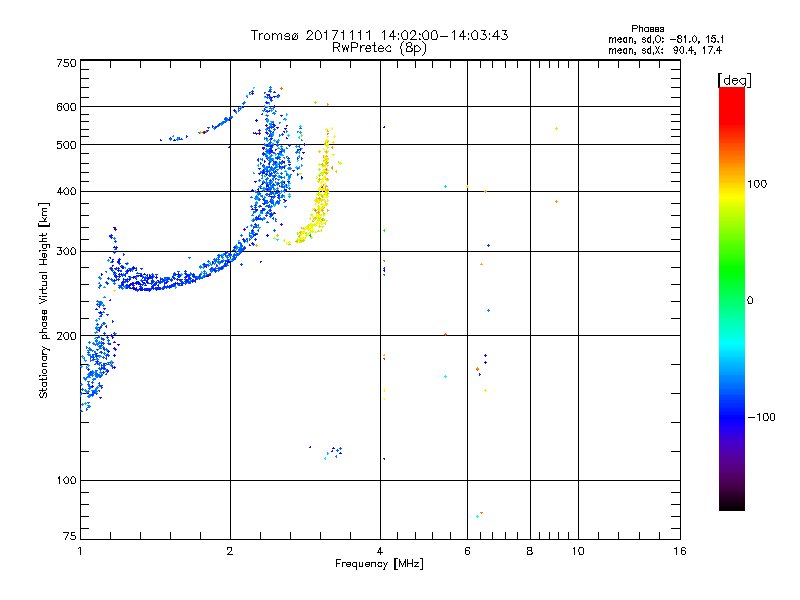Click the '300' y-axis tick label
The height and width of the screenshot is (600, 800).
[x=66, y=252]
